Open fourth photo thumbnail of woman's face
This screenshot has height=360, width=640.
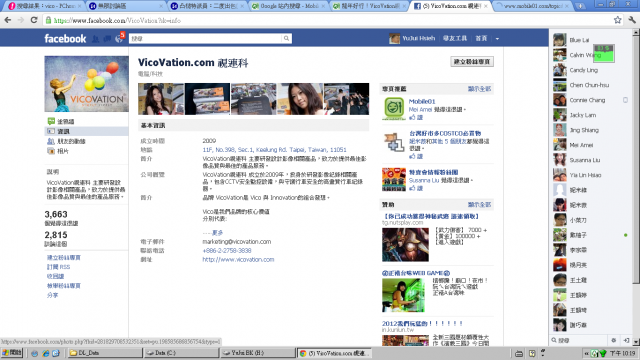[x=300, y=99]
